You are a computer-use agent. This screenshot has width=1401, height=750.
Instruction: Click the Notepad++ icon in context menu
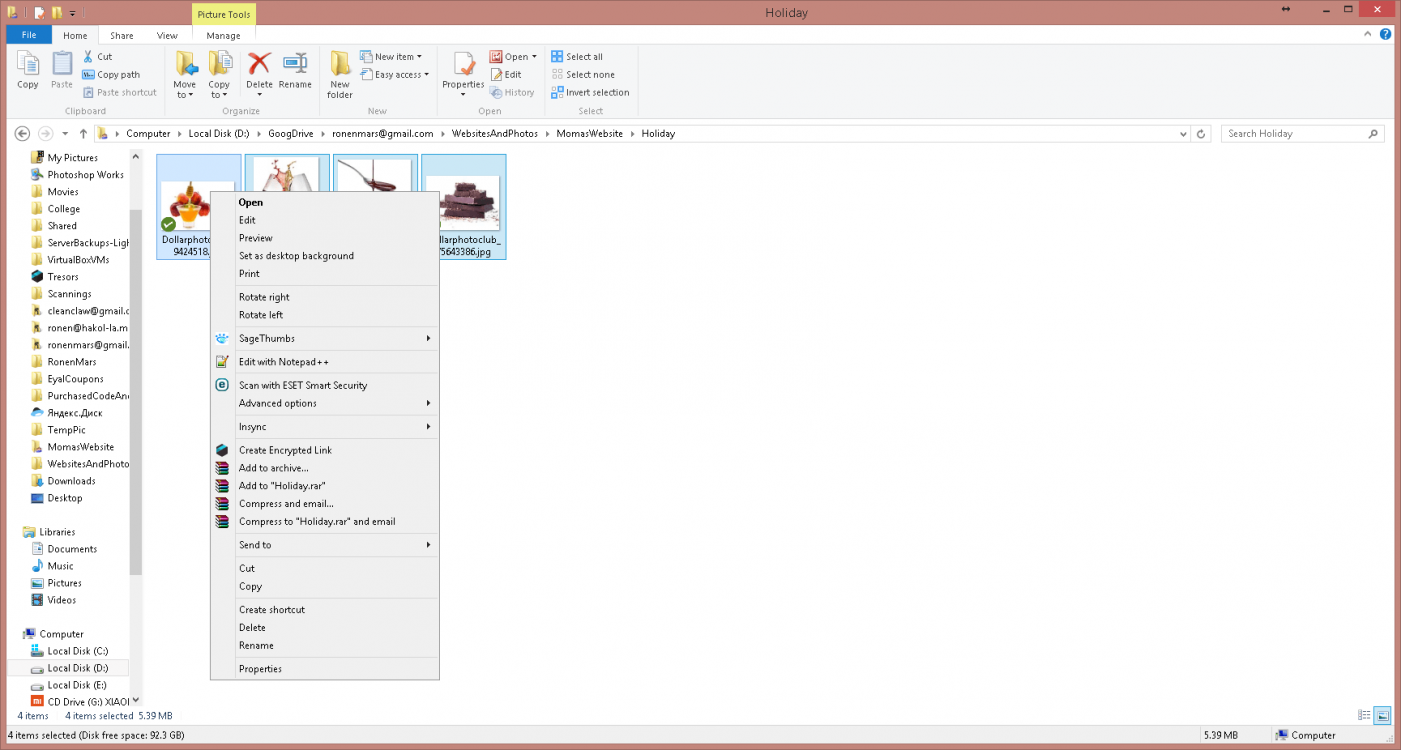pyautogui.click(x=222, y=362)
